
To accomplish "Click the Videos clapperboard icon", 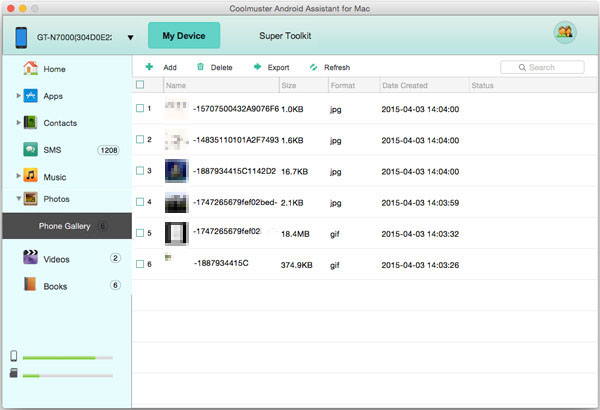I will pyautogui.click(x=30, y=259).
